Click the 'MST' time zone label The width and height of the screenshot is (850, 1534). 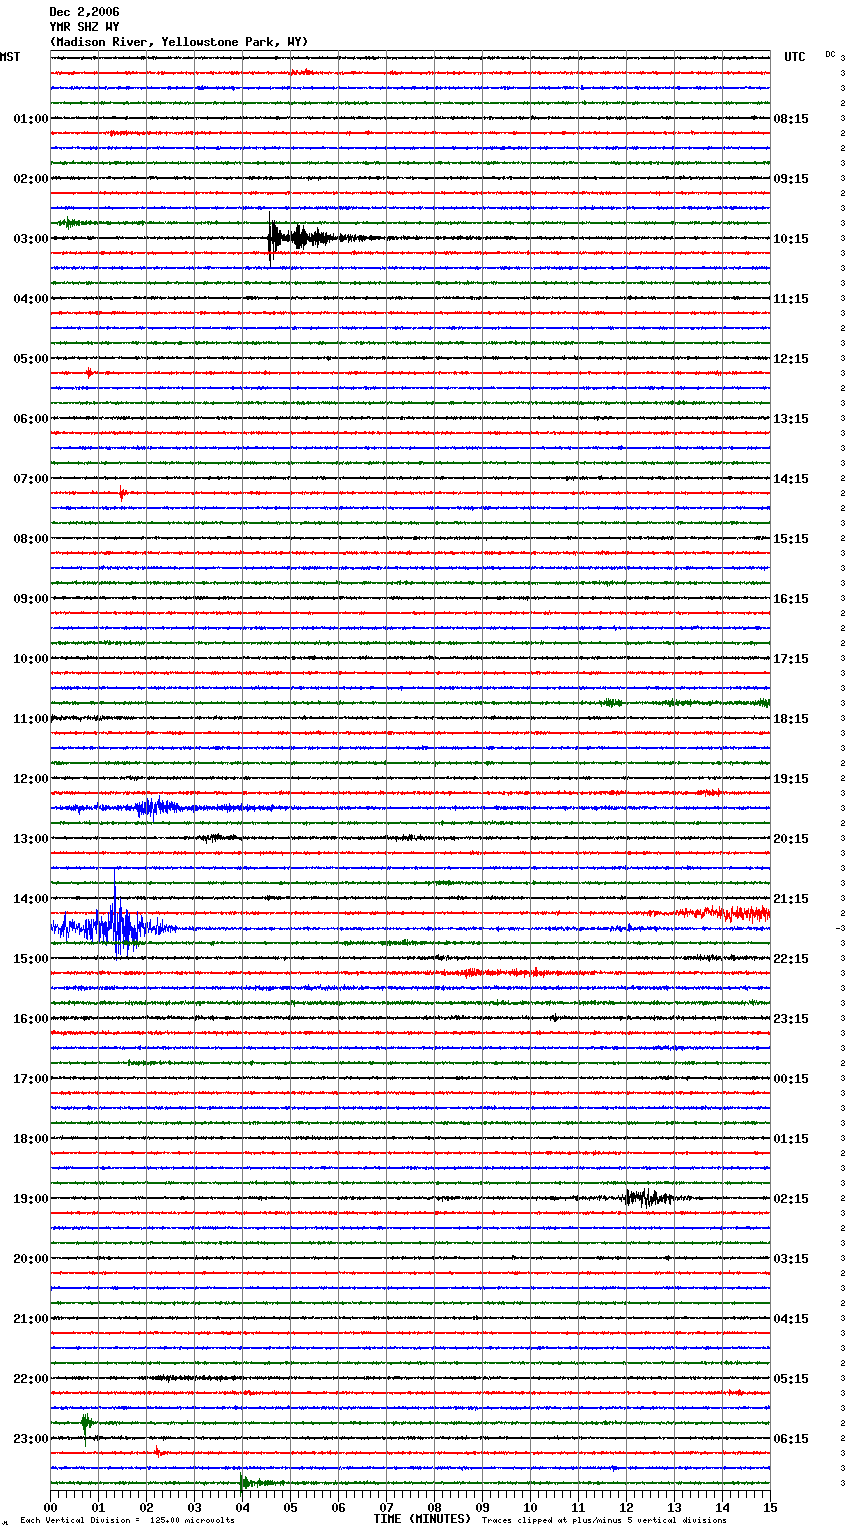tap(10, 57)
